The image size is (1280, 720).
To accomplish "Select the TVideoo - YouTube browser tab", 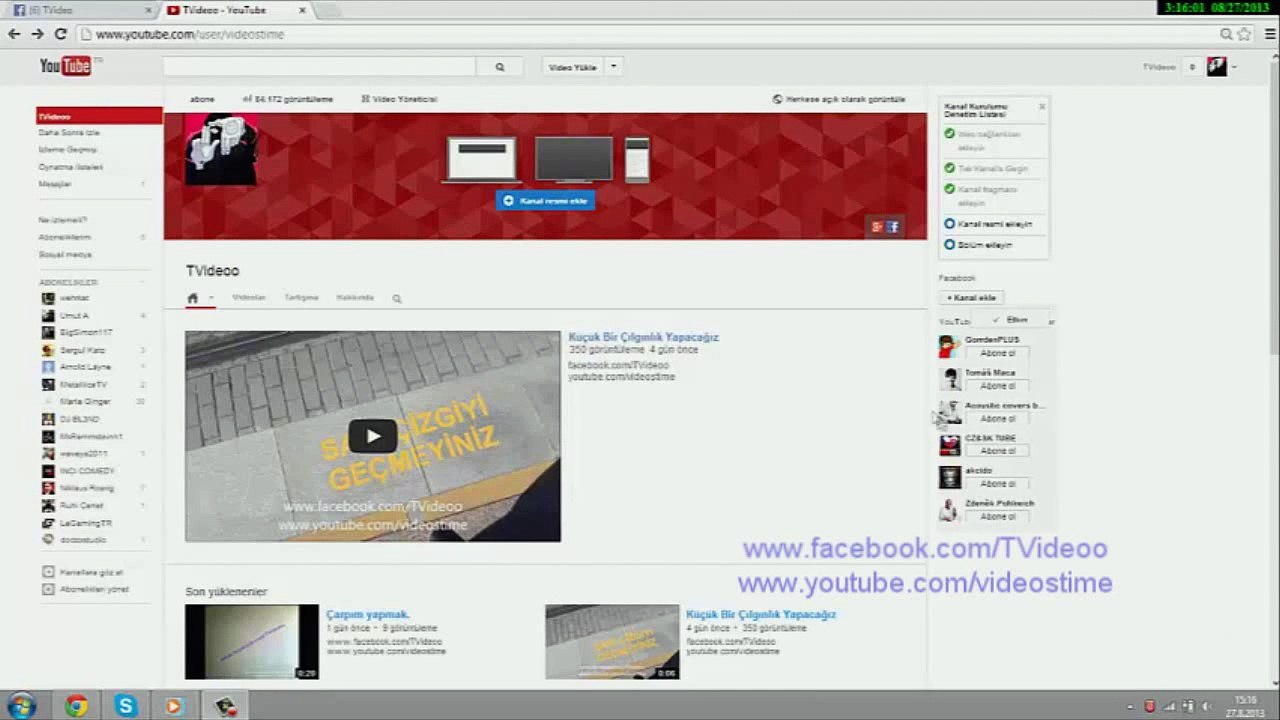I will click(238, 10).
